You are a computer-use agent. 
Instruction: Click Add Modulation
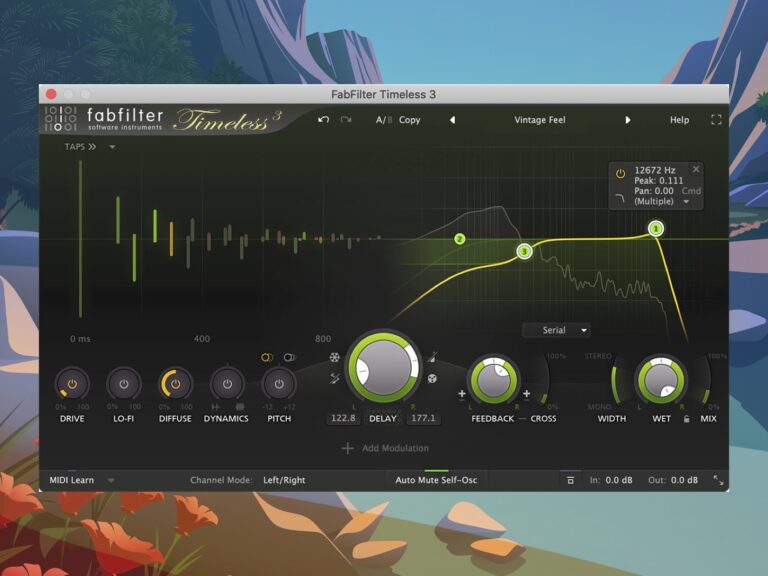coord(385,448)
